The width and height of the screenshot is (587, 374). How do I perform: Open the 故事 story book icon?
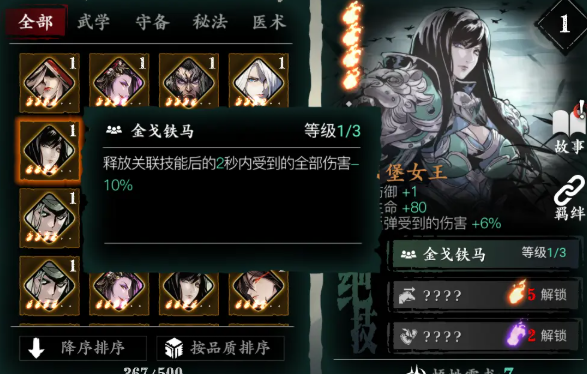pyautogui.click(x=569, y=127)
